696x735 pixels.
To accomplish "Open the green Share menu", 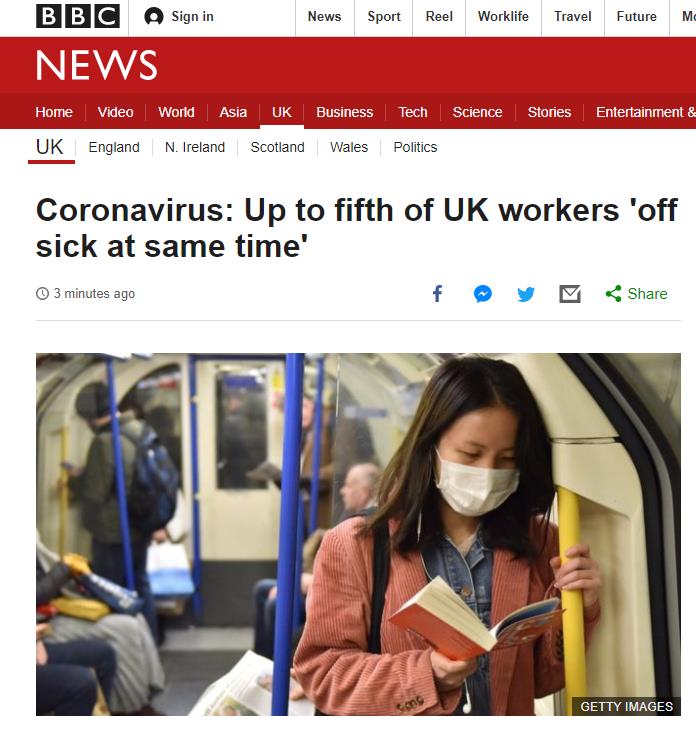I will coord(636,294).
